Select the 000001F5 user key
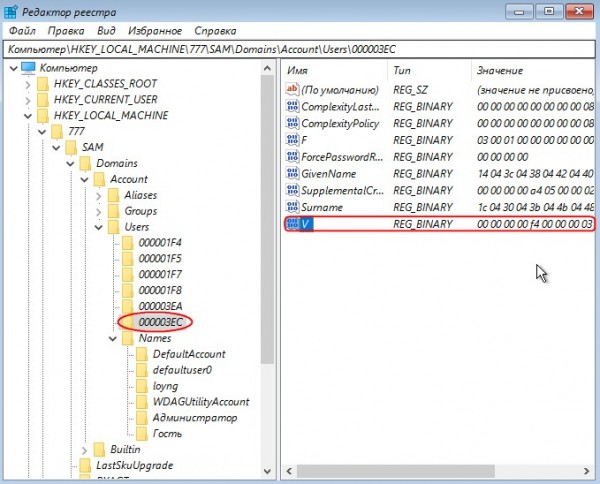 coord(160,259)
